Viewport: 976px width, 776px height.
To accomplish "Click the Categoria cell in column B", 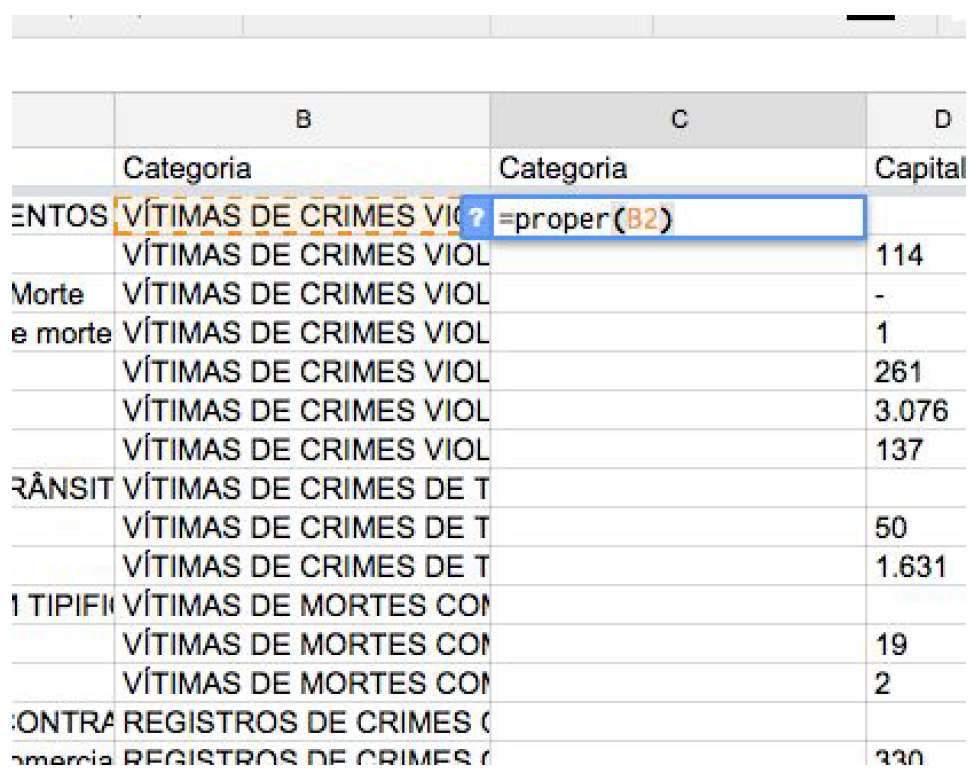I will coord(302,168).
